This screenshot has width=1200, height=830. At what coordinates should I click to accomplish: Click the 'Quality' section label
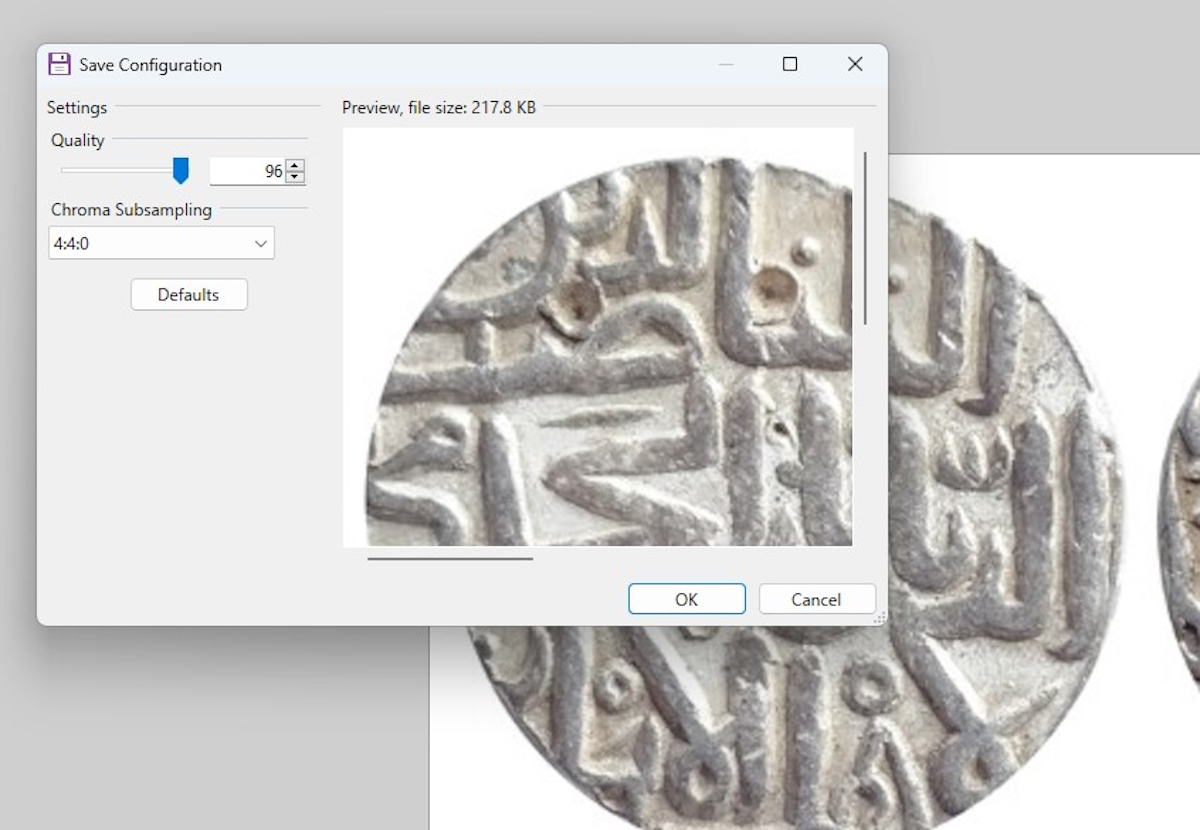click(78, 140)
